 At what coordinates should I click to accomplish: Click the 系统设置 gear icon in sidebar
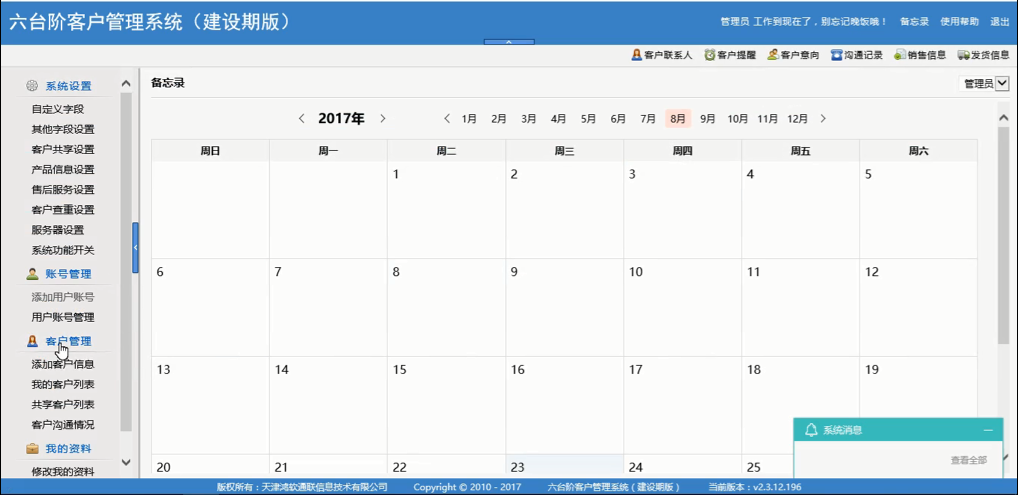[x=32, y=86]
